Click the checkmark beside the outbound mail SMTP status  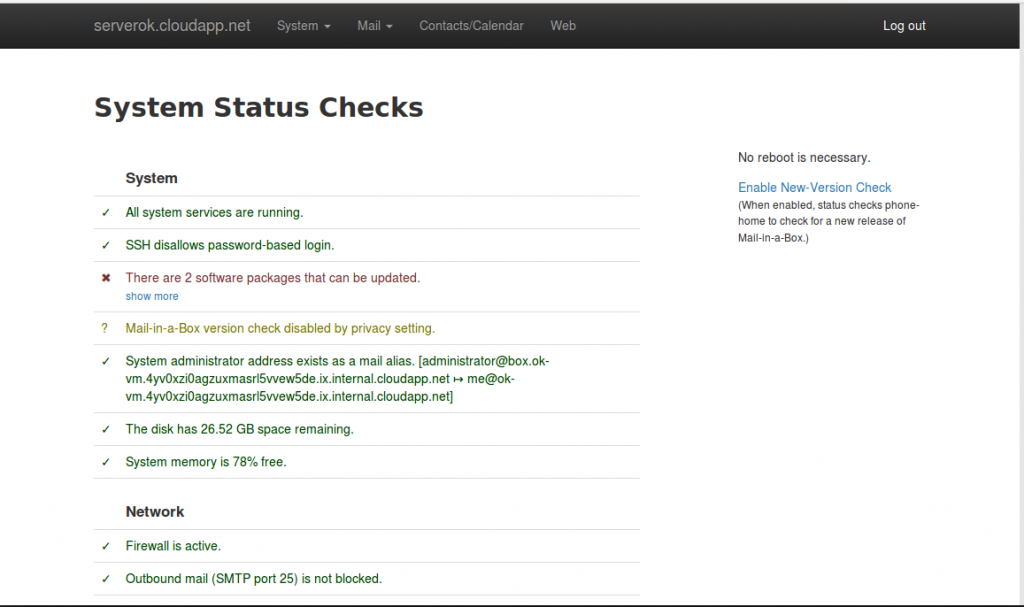(x=105, y=579)
